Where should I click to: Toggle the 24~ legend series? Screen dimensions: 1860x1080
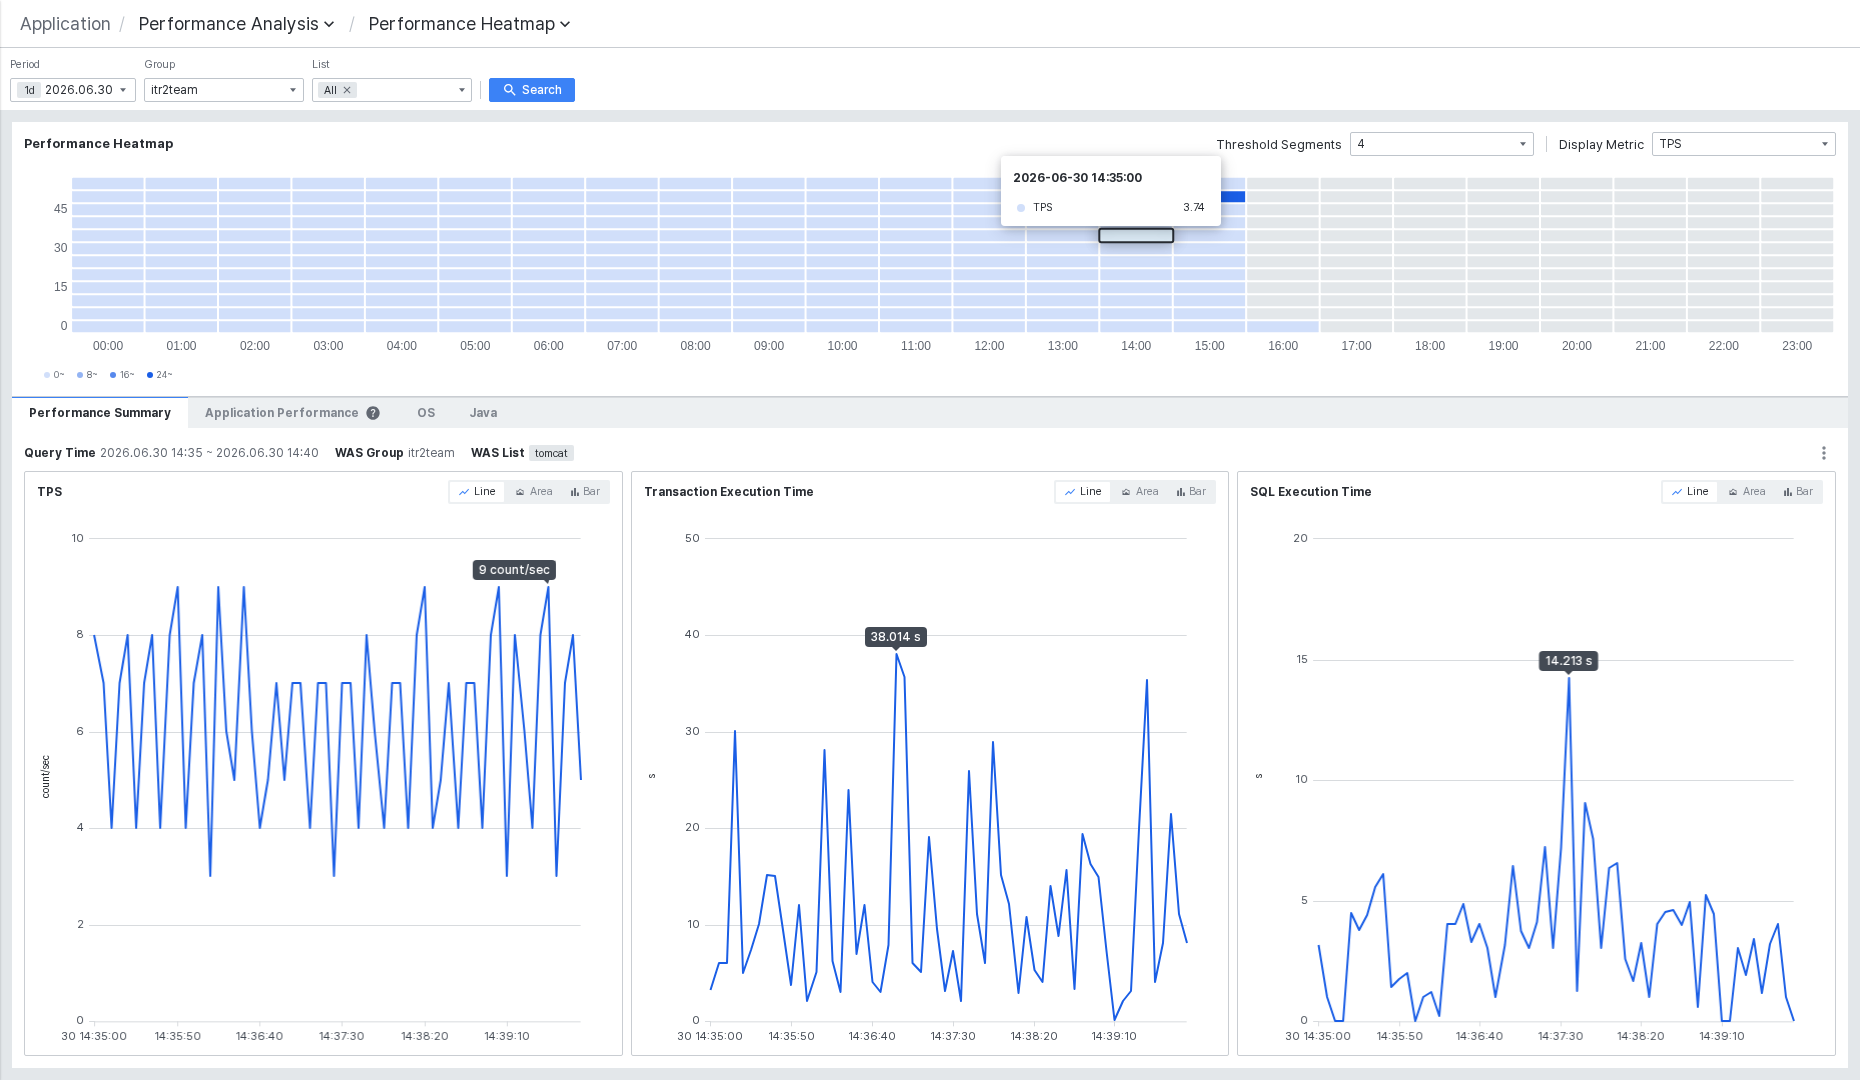tap(159, 375)
